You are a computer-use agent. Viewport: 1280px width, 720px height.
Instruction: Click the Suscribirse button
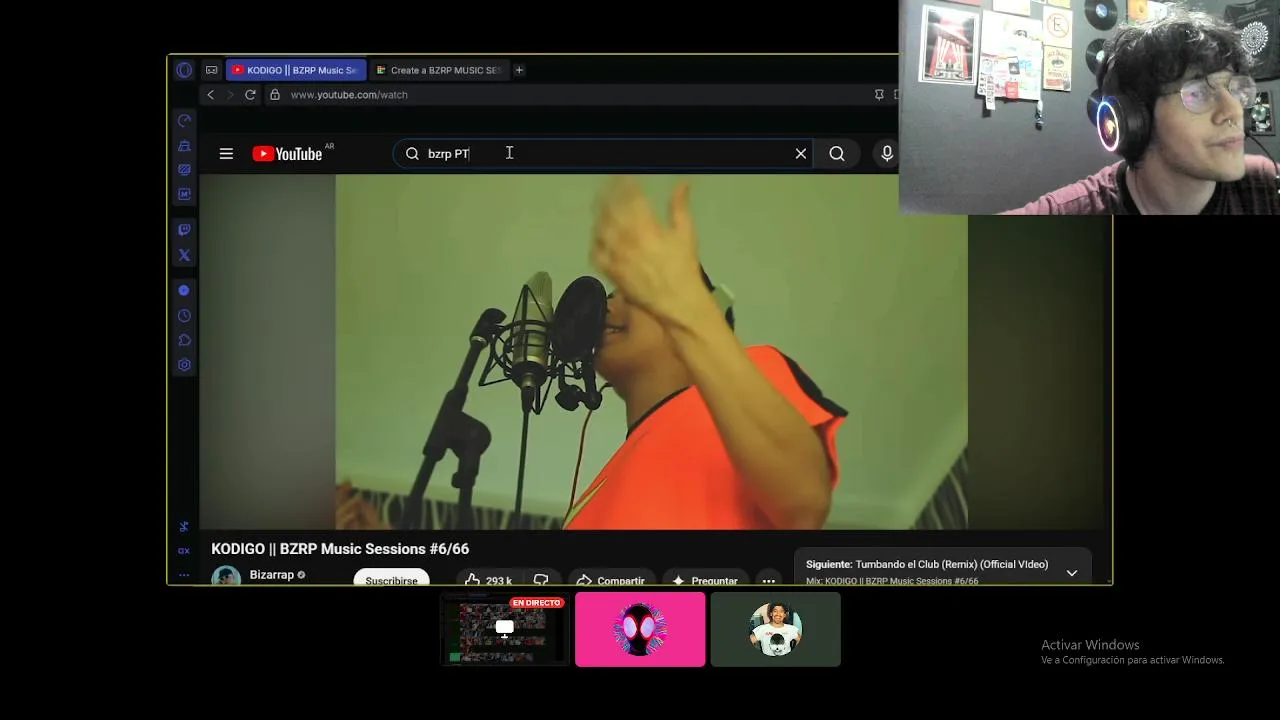point(391,578)
